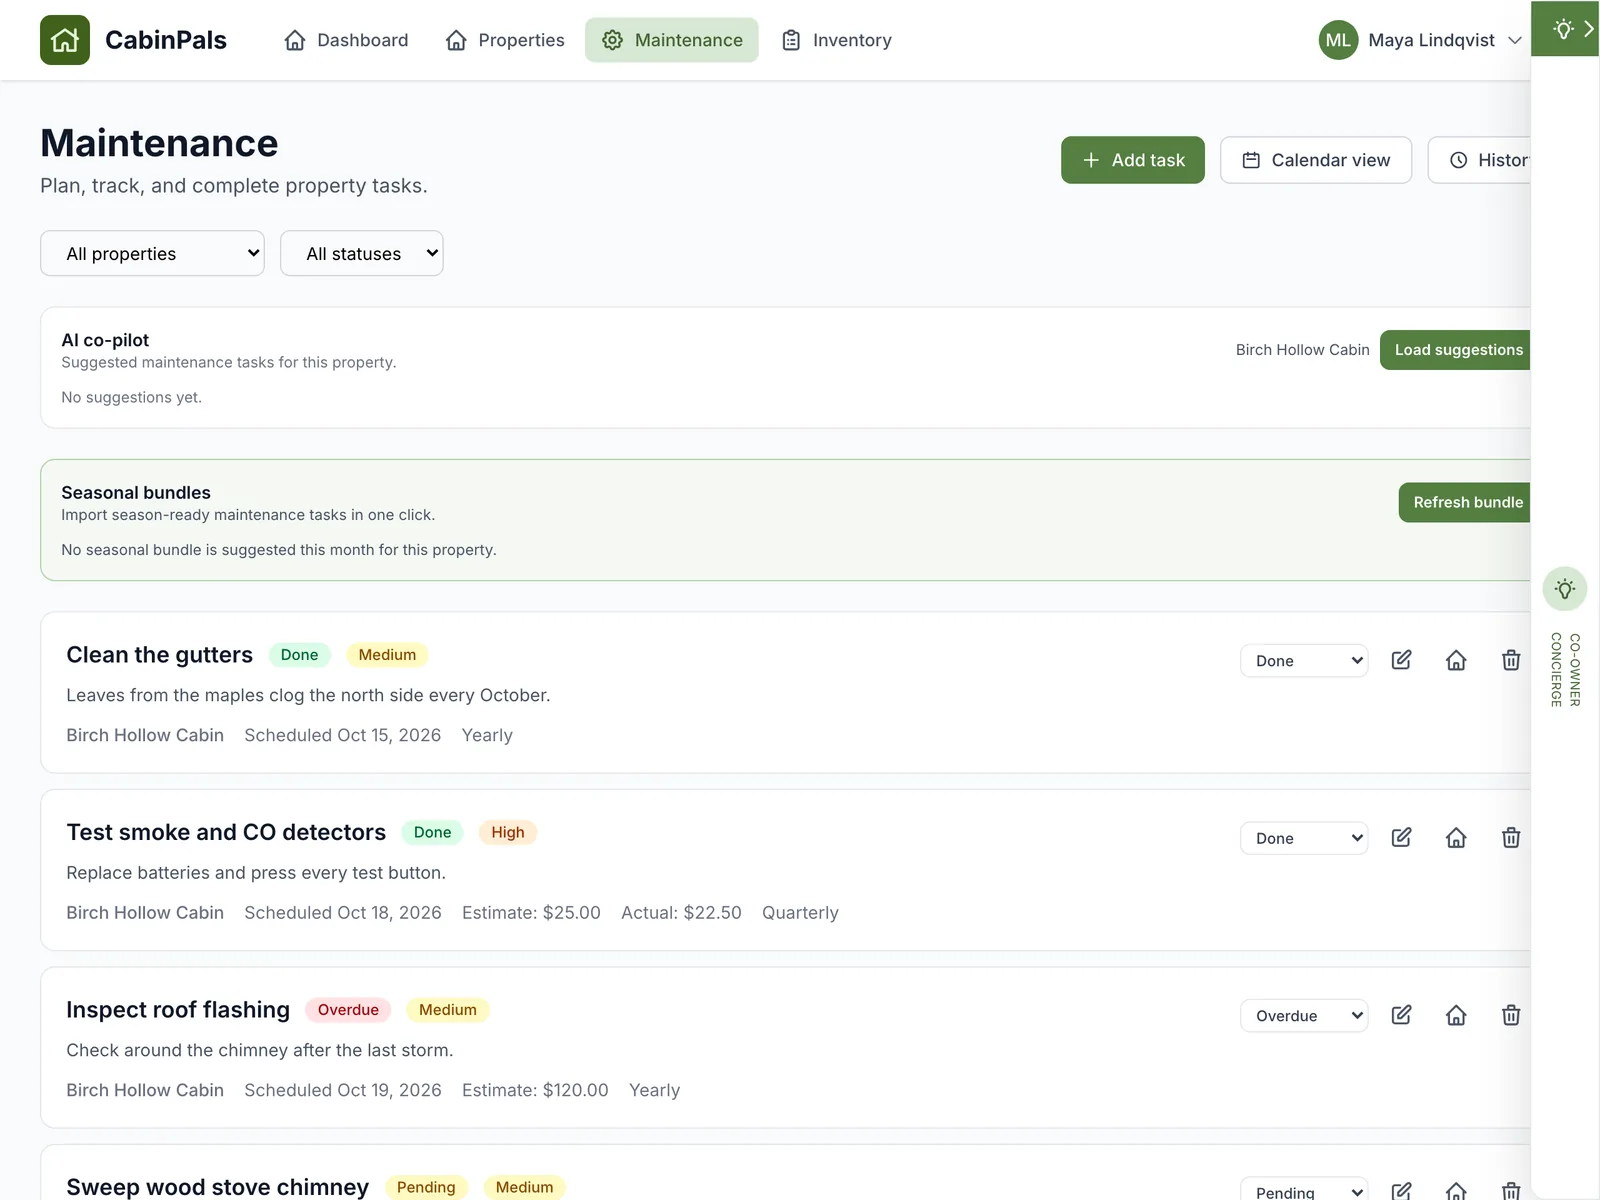Open the All properties filter dropdown
The height and width of the screenshot is (1200, 1600).
(152, 254)
